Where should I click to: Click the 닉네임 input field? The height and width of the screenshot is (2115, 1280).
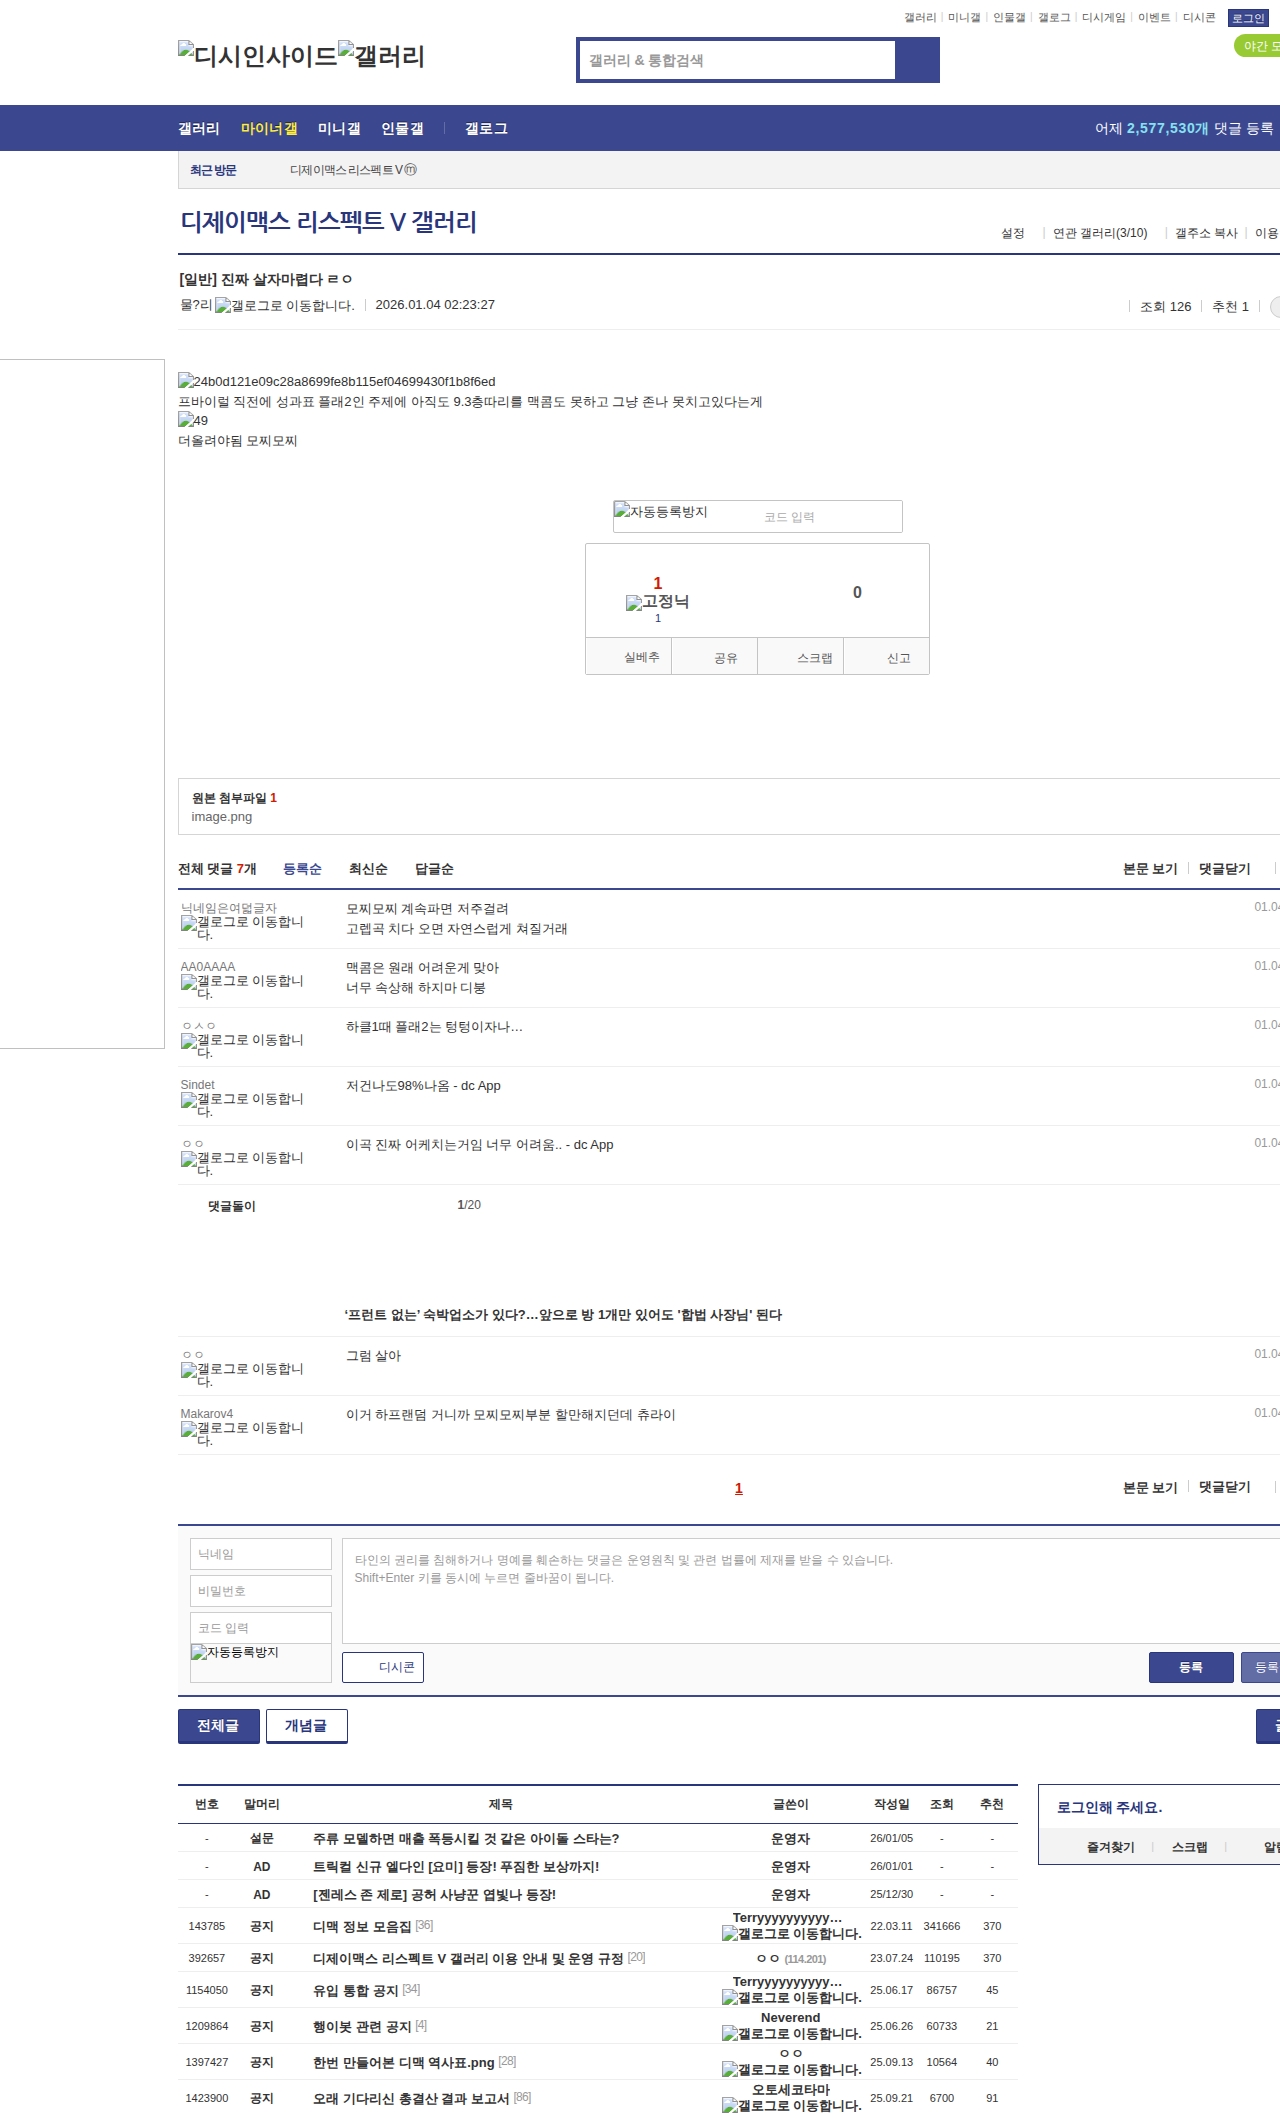(x=260, y=1554)
